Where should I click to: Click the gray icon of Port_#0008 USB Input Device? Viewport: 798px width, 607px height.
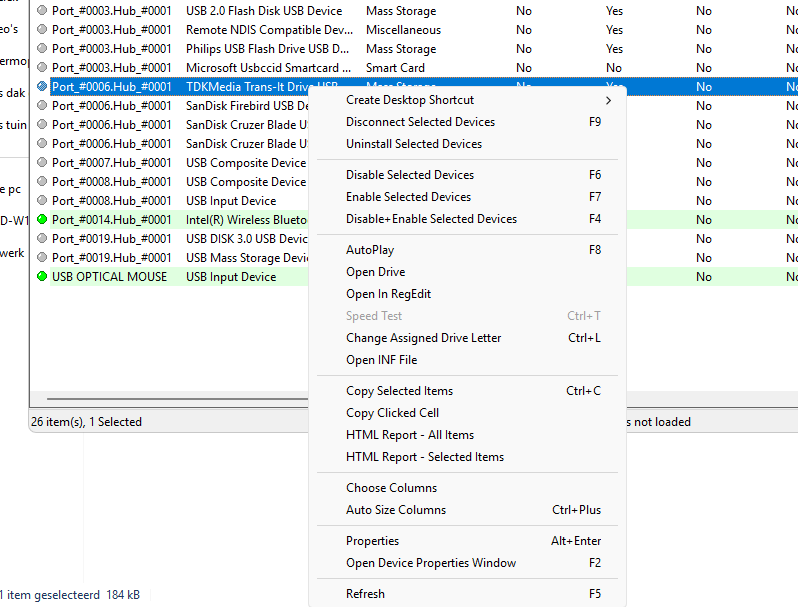[42, 200]
